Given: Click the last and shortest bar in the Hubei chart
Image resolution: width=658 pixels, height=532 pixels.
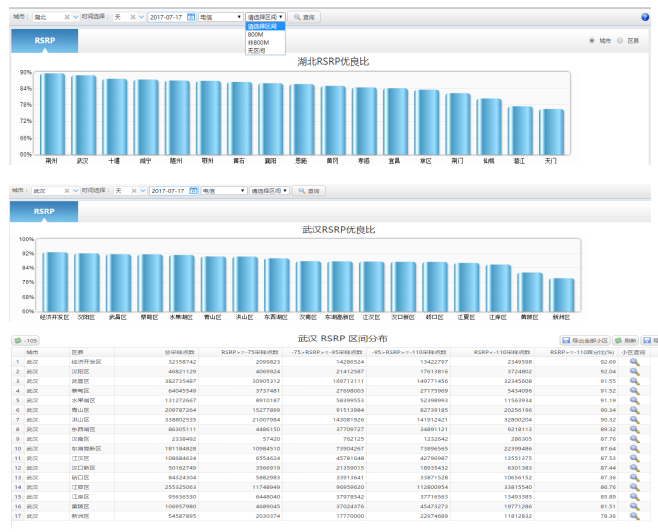Looking at the screenshot, I should [551, 132].
